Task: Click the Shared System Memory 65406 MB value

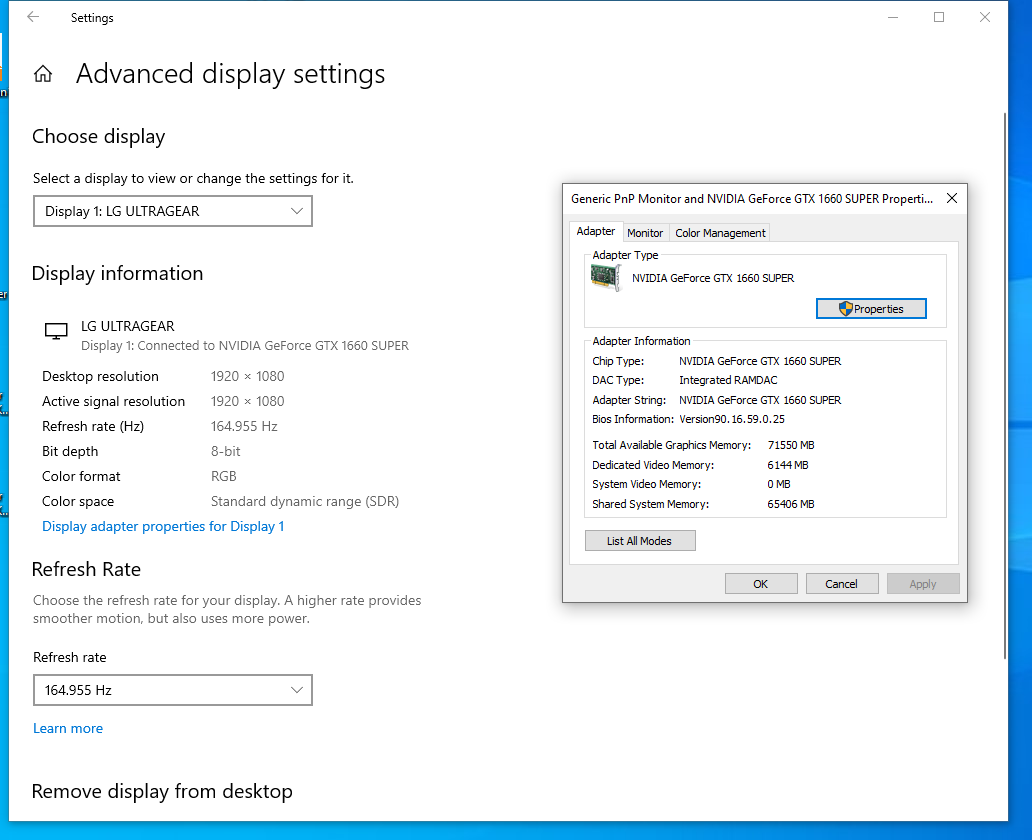Action: (790, 504)
